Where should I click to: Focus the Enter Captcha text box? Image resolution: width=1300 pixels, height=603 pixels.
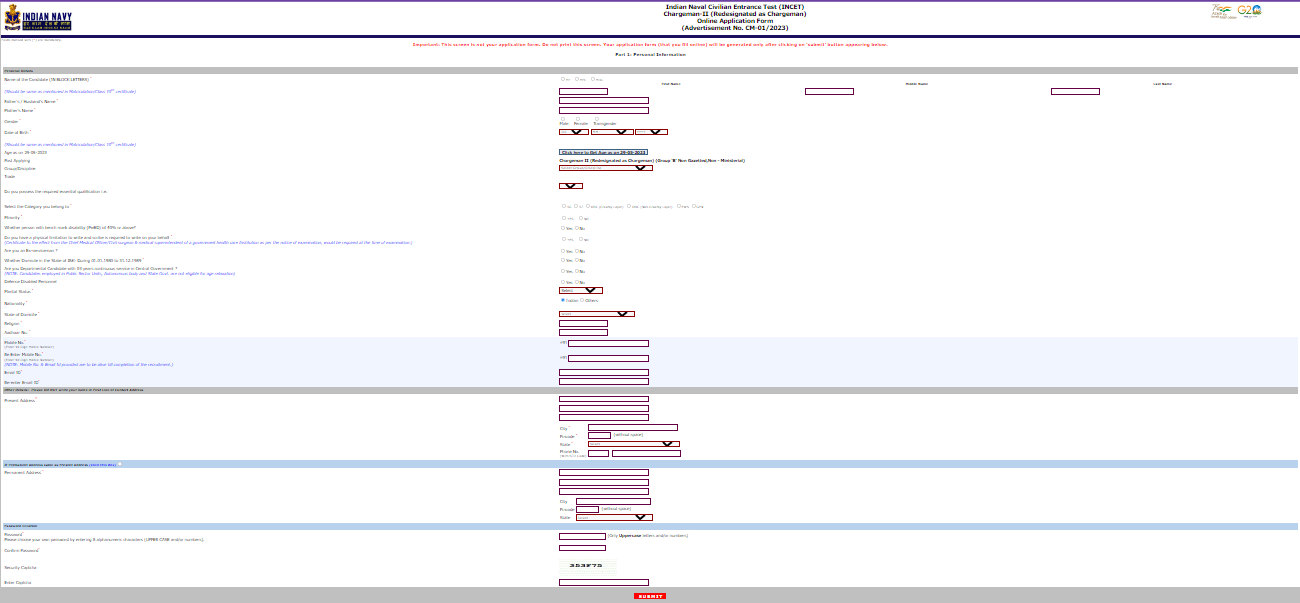(x=603, y=582)
